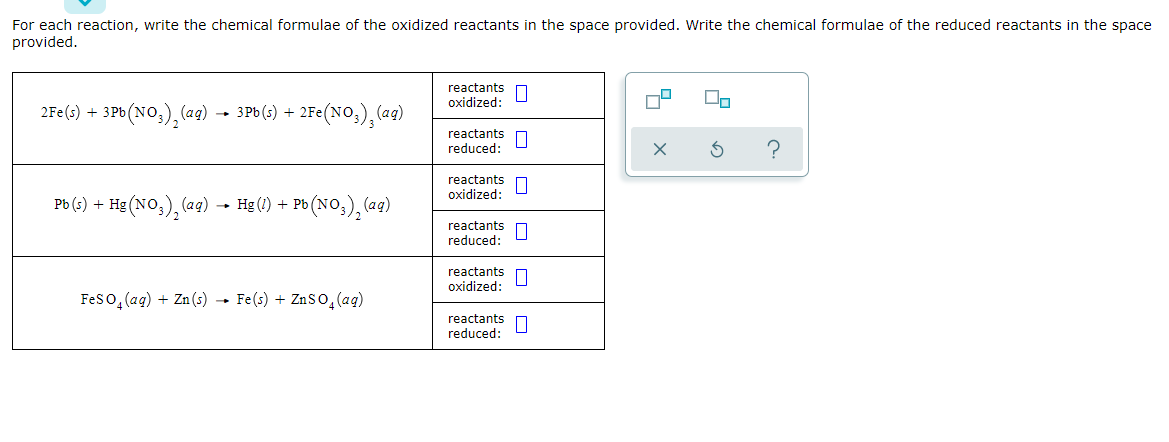Click reduced reactants box for FeSO4 and Zn reaction
The width and height of the screenshot is (1169, 442).
click(x=522, y=325)
